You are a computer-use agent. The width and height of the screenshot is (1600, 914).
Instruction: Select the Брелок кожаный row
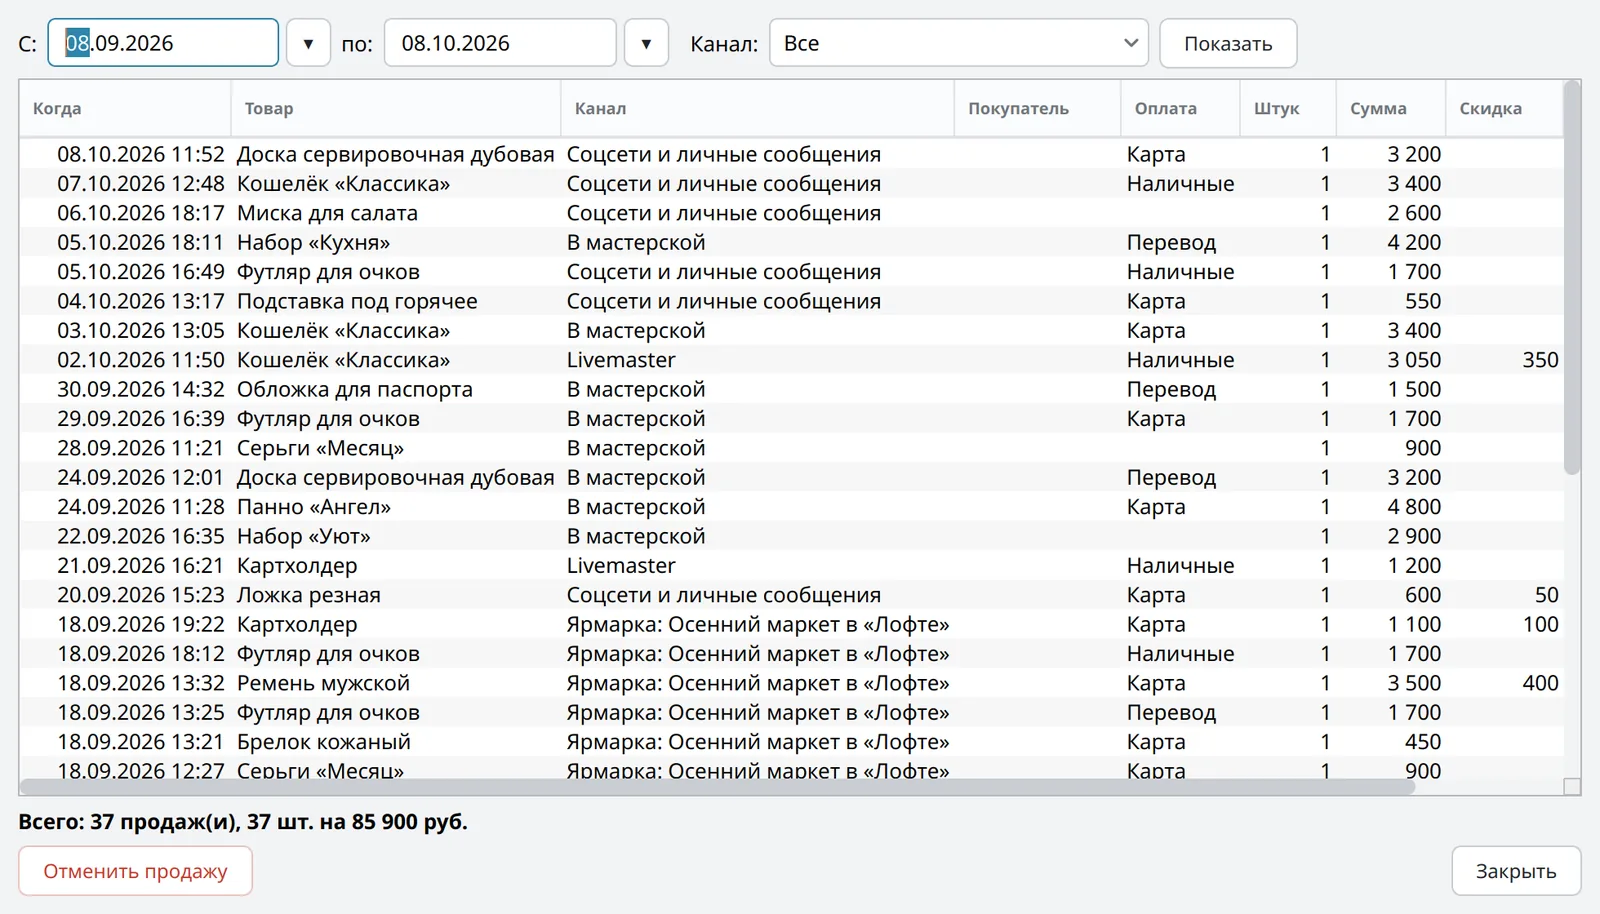click(x=791, y=742)
